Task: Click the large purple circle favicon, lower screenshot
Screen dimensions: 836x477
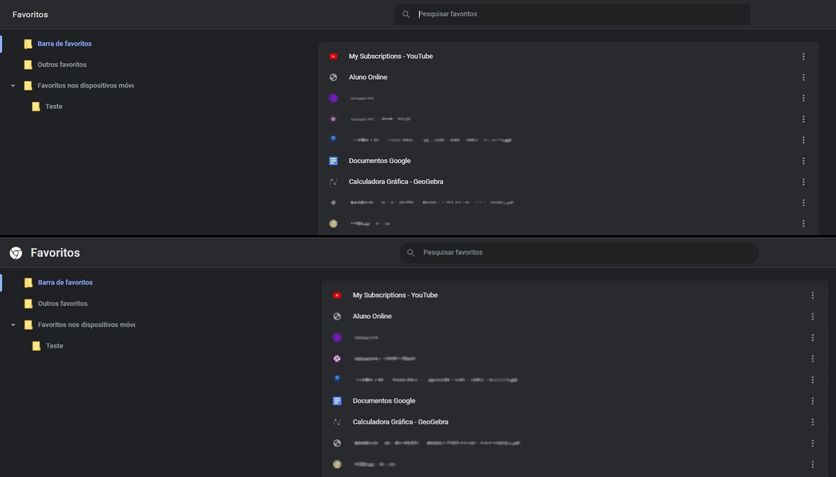Action: 337,337
